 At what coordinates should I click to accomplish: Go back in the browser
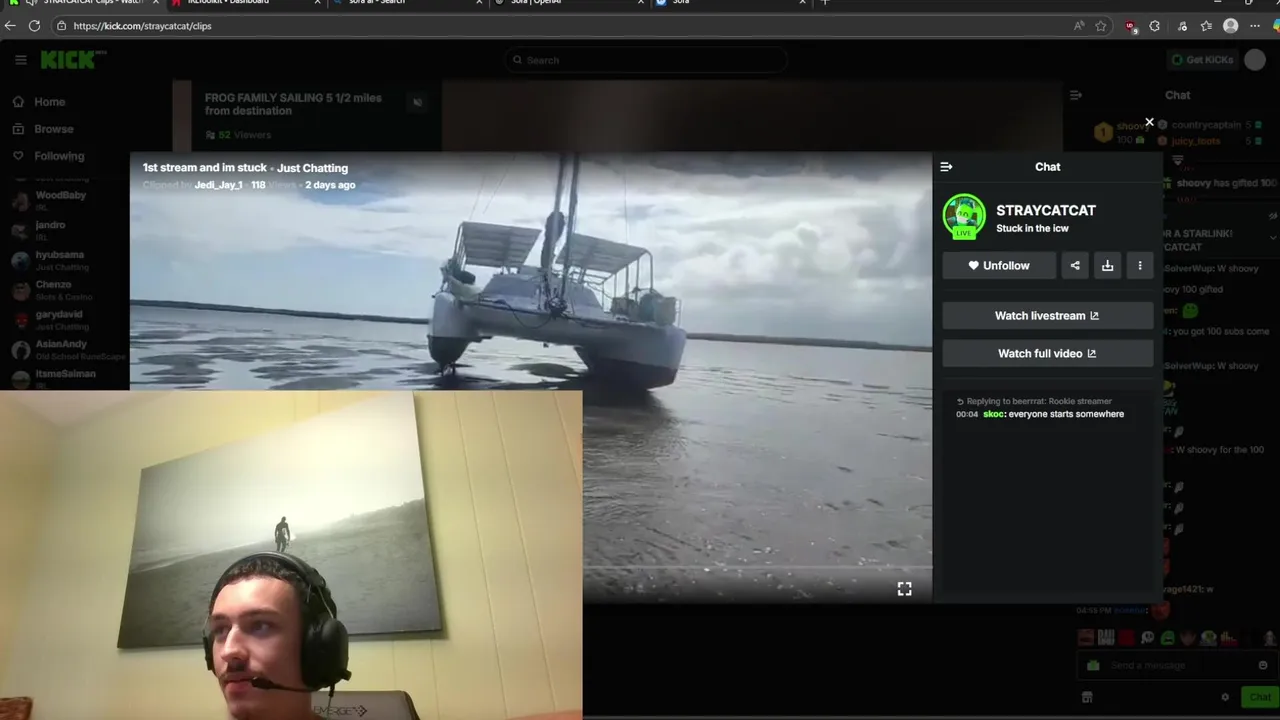click(11, 26)
